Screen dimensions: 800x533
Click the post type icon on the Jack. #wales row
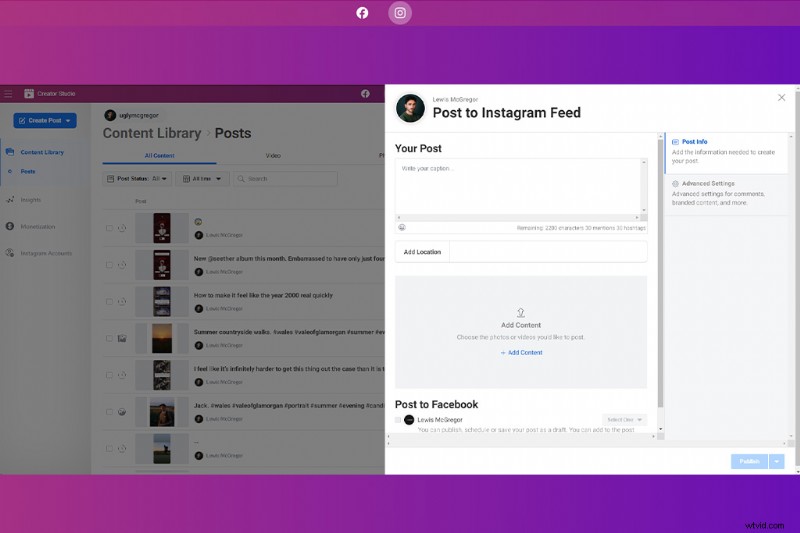click(x=122, y=412)
